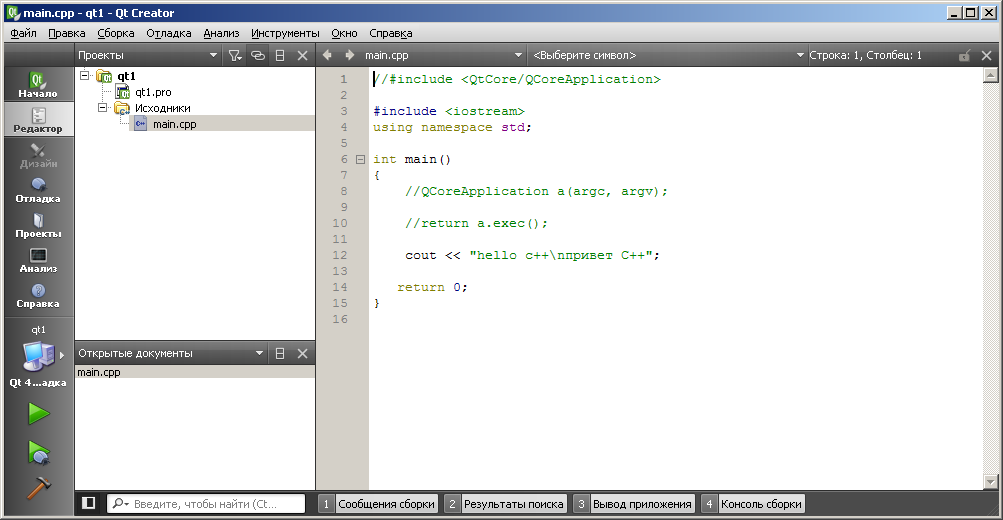
Task: Show Вывод приложения output pane
Action: (x=634, y=504)
